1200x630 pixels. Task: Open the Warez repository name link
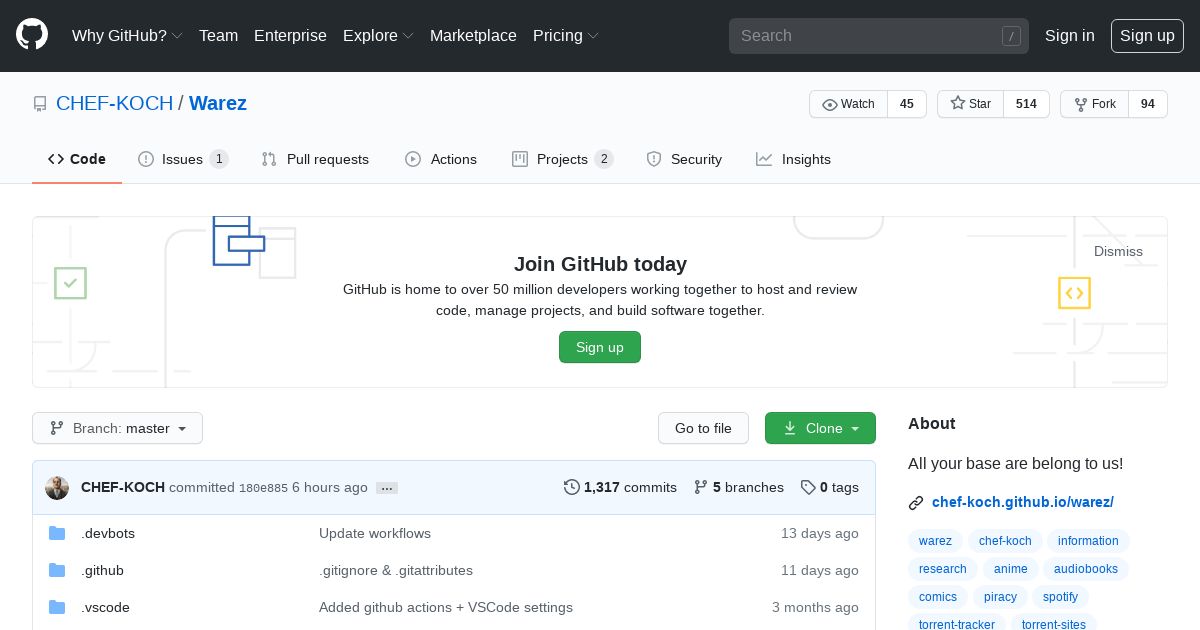[x=218, y=103]
